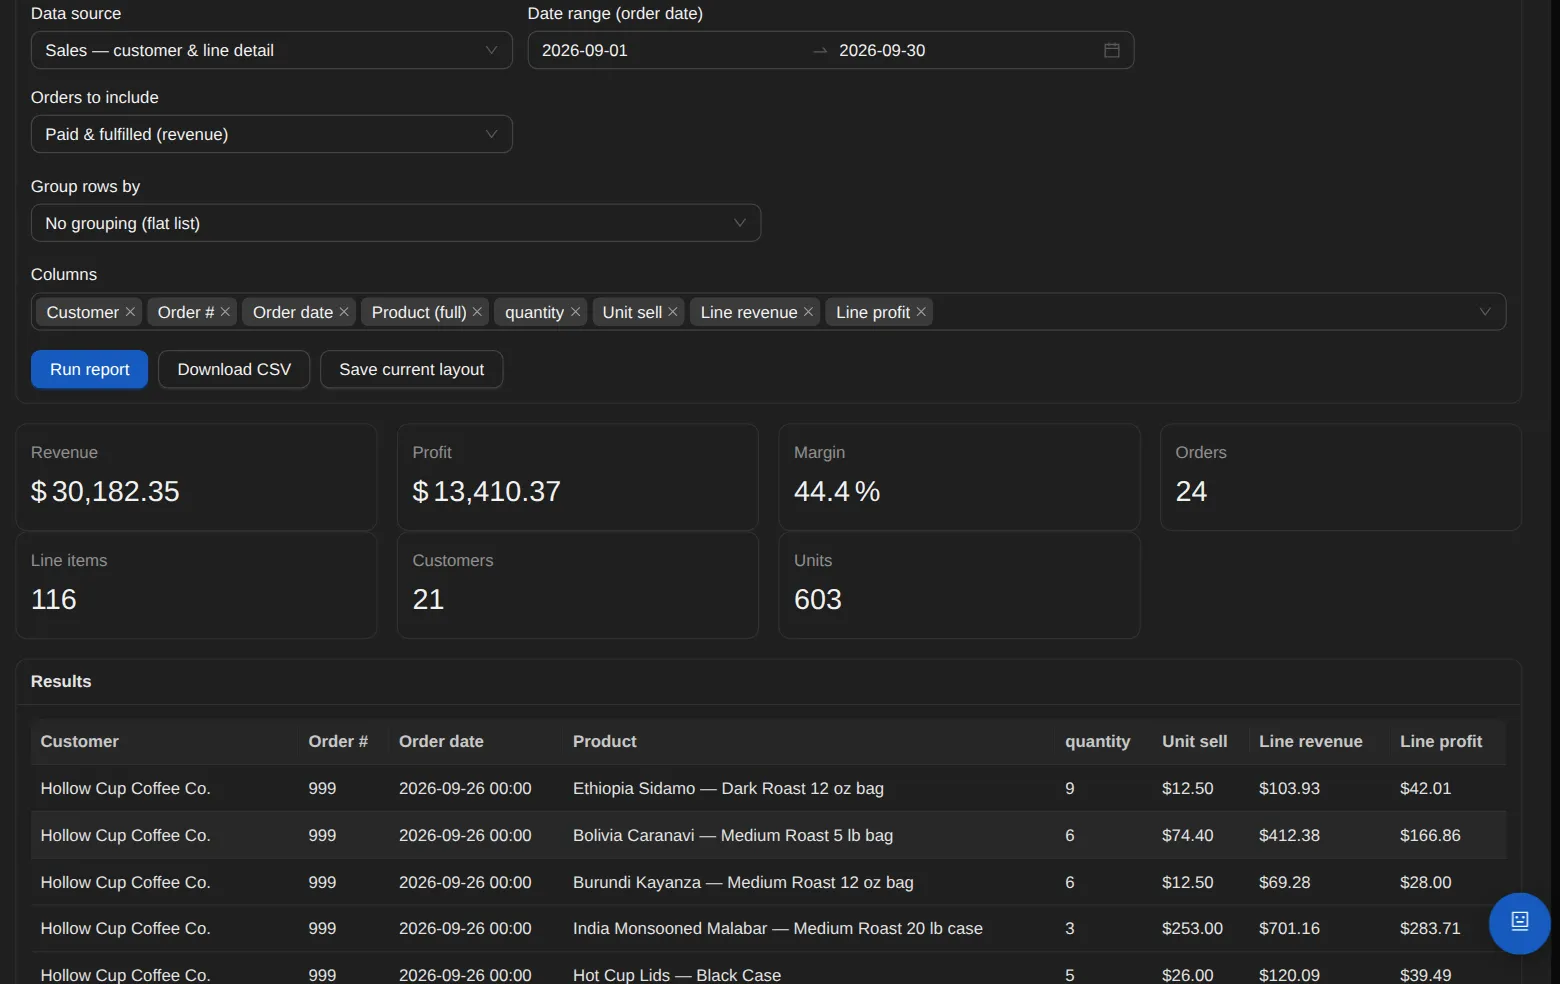Remove the Product (full) column tag
1560x984 pixels.
click(477, 312)
